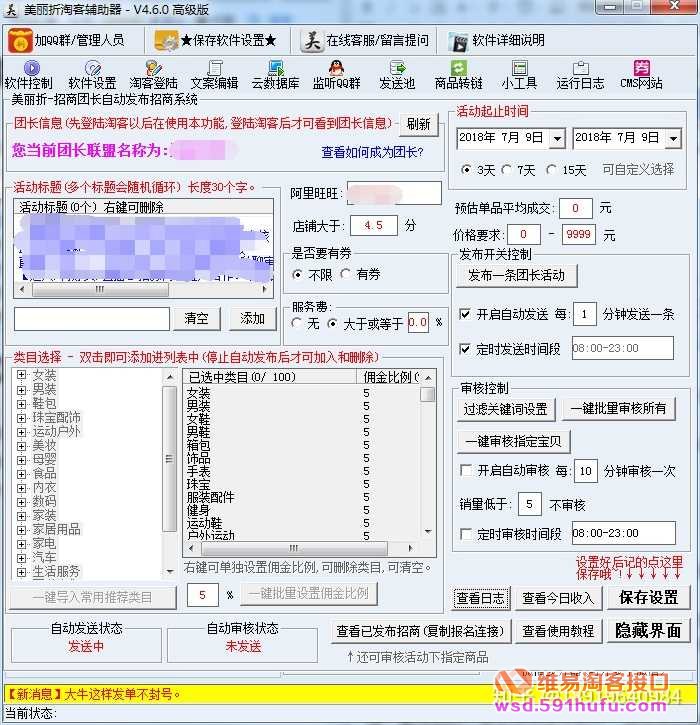The height and width of the screenshot is (725, 700).
Task: Expand the 女装 category tree node
Action: (x=21, y=375)
